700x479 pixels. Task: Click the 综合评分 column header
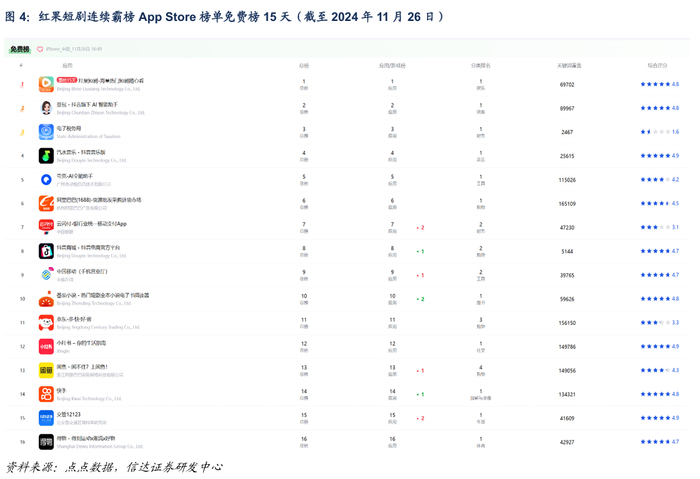[657, 66]
